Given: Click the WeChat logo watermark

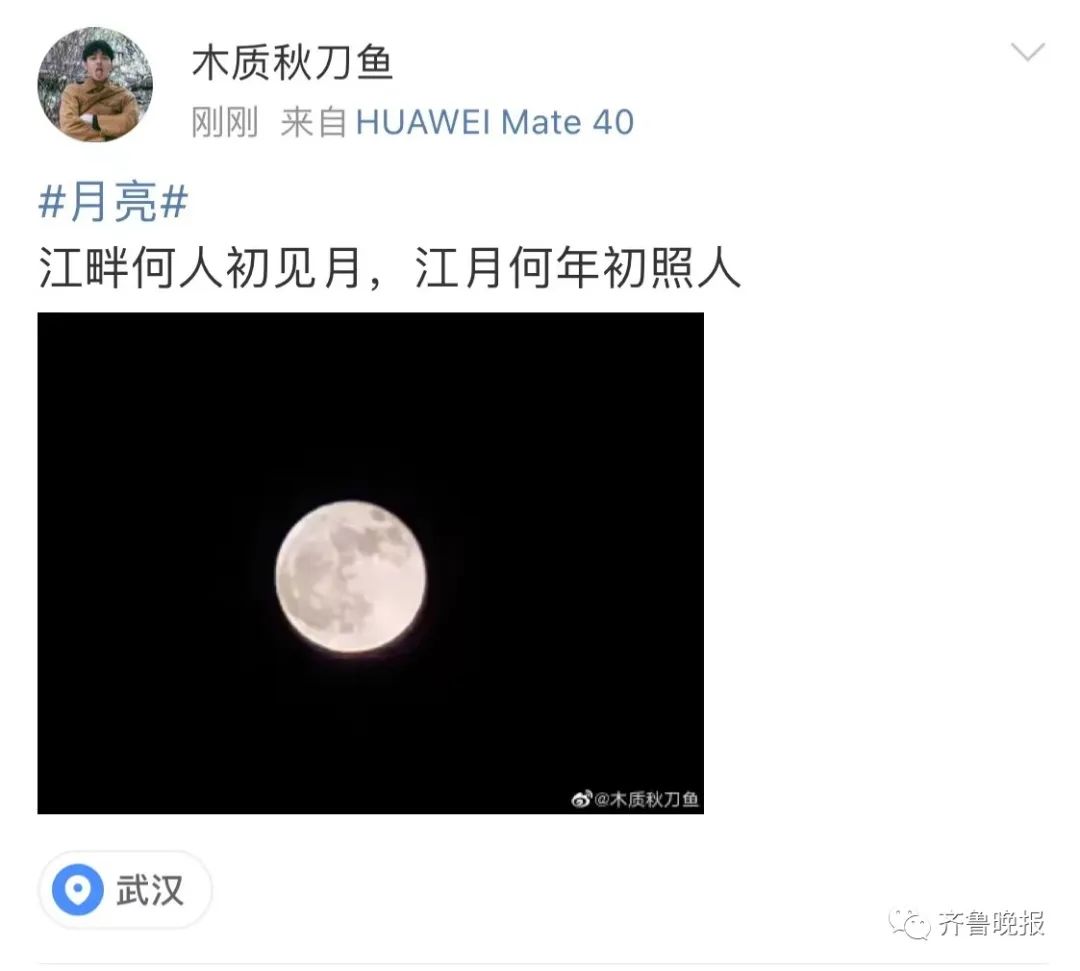Looking at the screenshot, I should click(910, 923).
